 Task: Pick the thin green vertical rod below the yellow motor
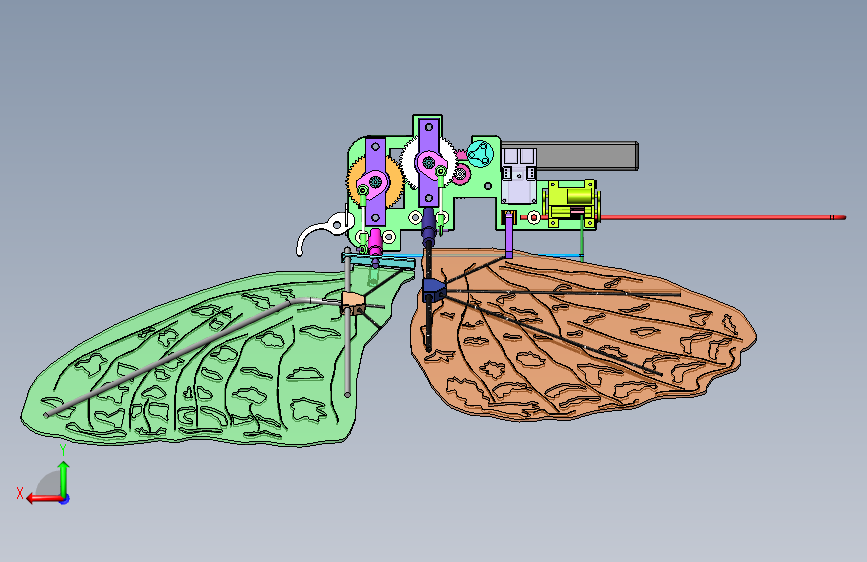[582, 239]
